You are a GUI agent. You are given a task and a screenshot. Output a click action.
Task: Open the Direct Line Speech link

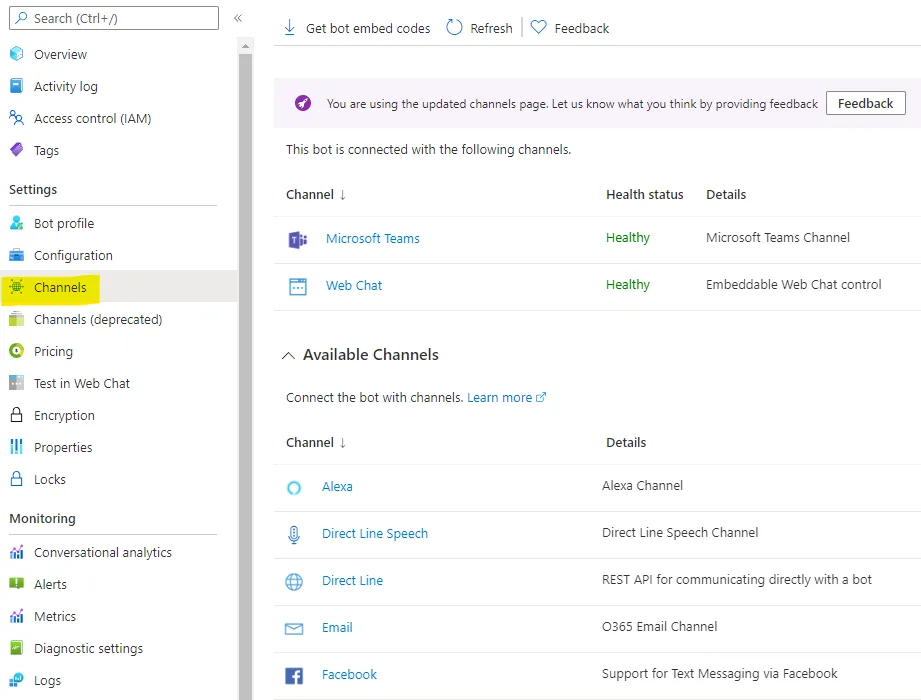[375, 533]
